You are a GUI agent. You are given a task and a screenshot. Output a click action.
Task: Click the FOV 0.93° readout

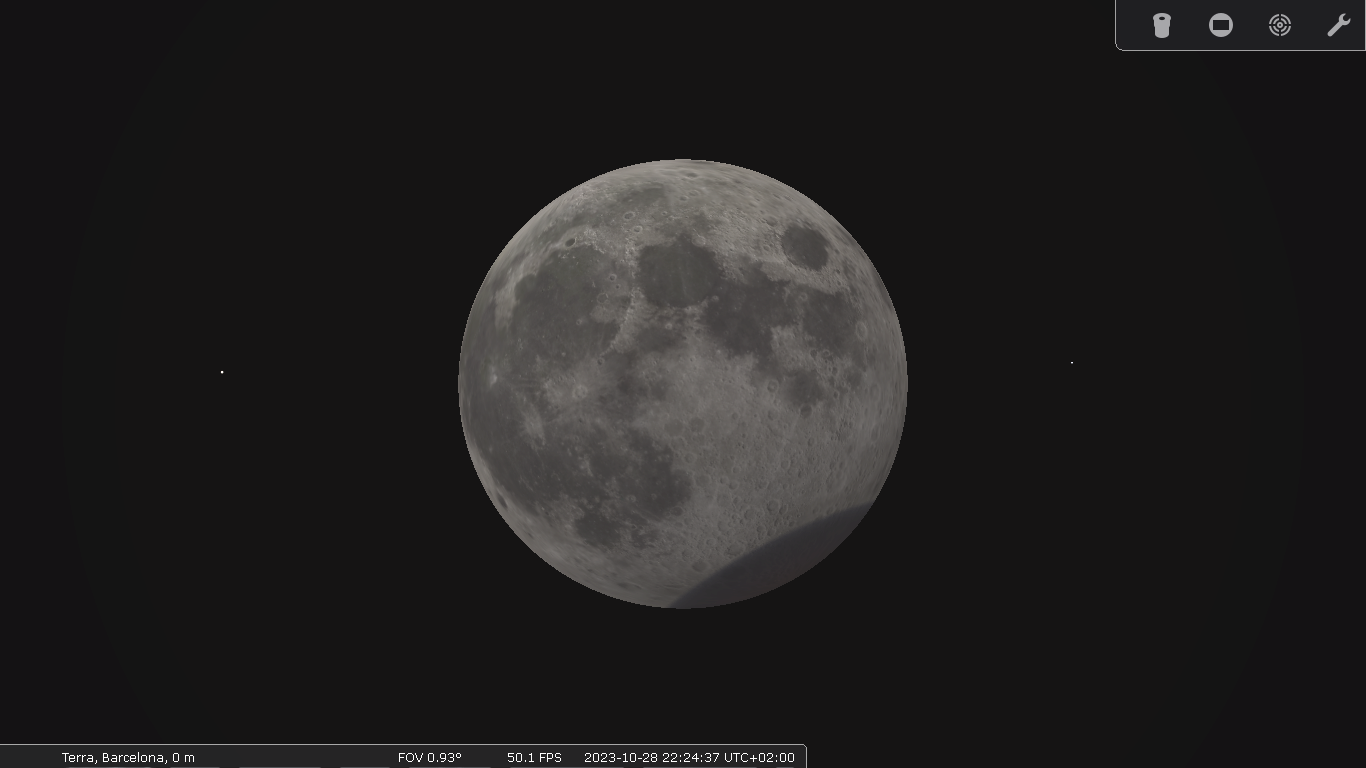point(429,757)
